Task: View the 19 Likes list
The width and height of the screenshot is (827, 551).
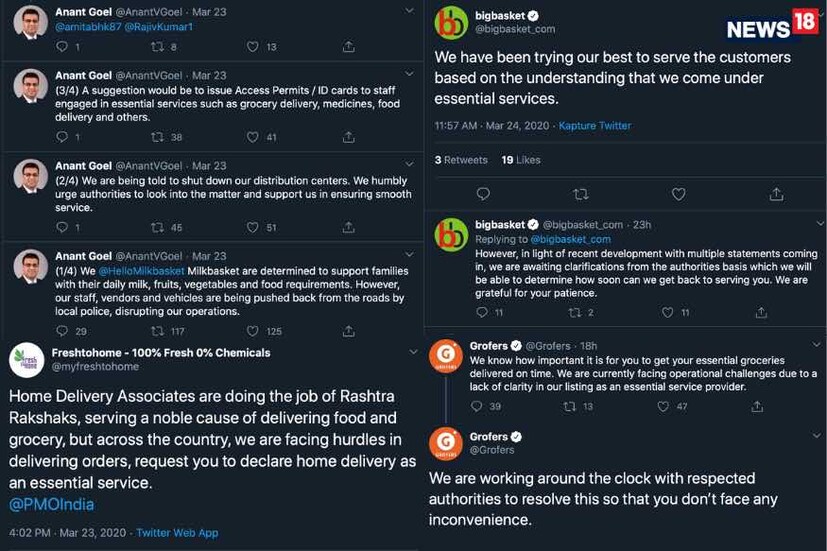Action: [x=521, y=160]
